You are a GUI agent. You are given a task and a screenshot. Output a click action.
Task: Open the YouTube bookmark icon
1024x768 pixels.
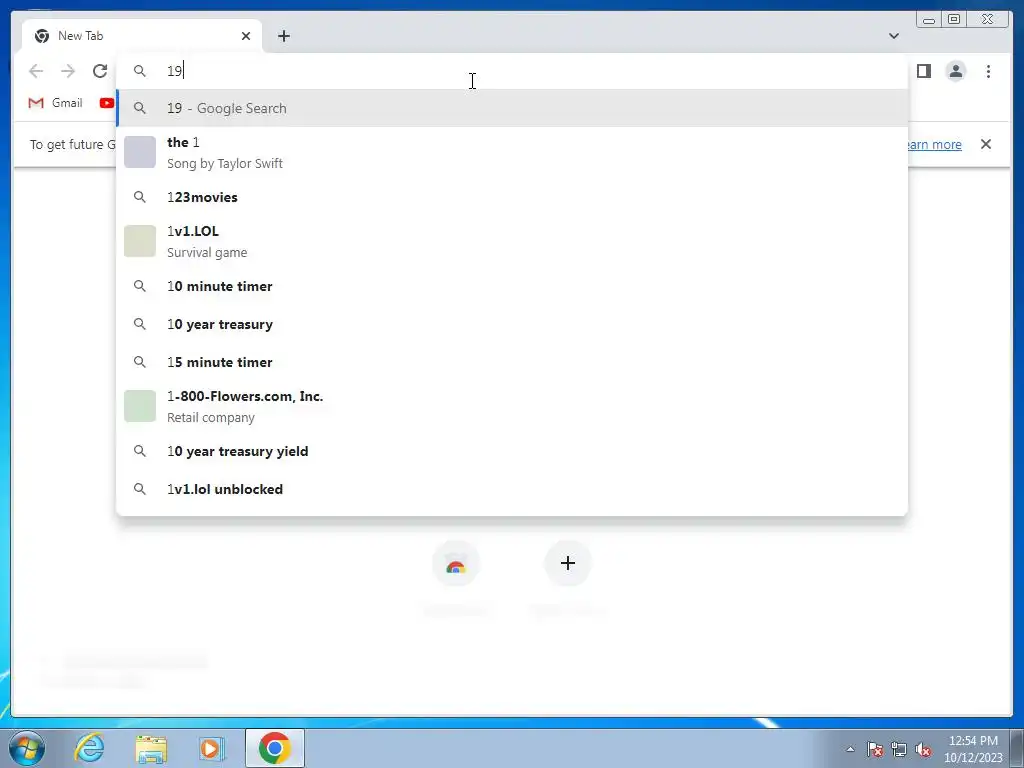pyautogui.click(x=106, y=103)
